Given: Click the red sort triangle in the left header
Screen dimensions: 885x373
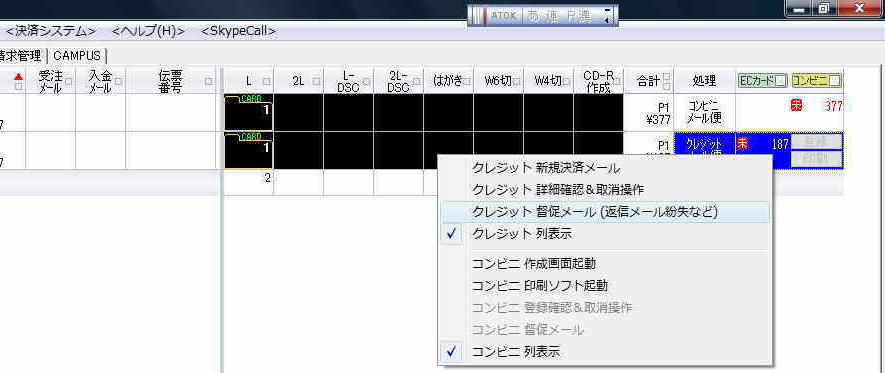Looking at the screenshot, I should [19, 76].
